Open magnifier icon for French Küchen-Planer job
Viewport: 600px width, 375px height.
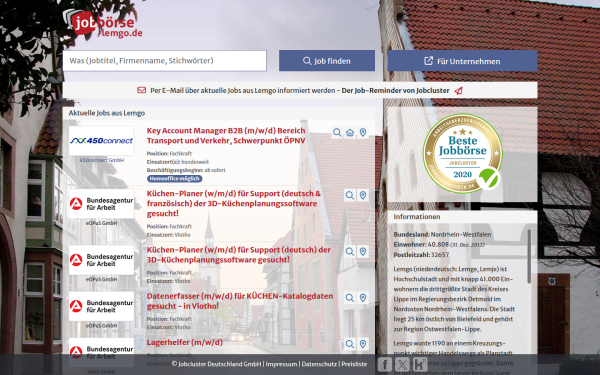pyautogui.click(x=350, y=196)
